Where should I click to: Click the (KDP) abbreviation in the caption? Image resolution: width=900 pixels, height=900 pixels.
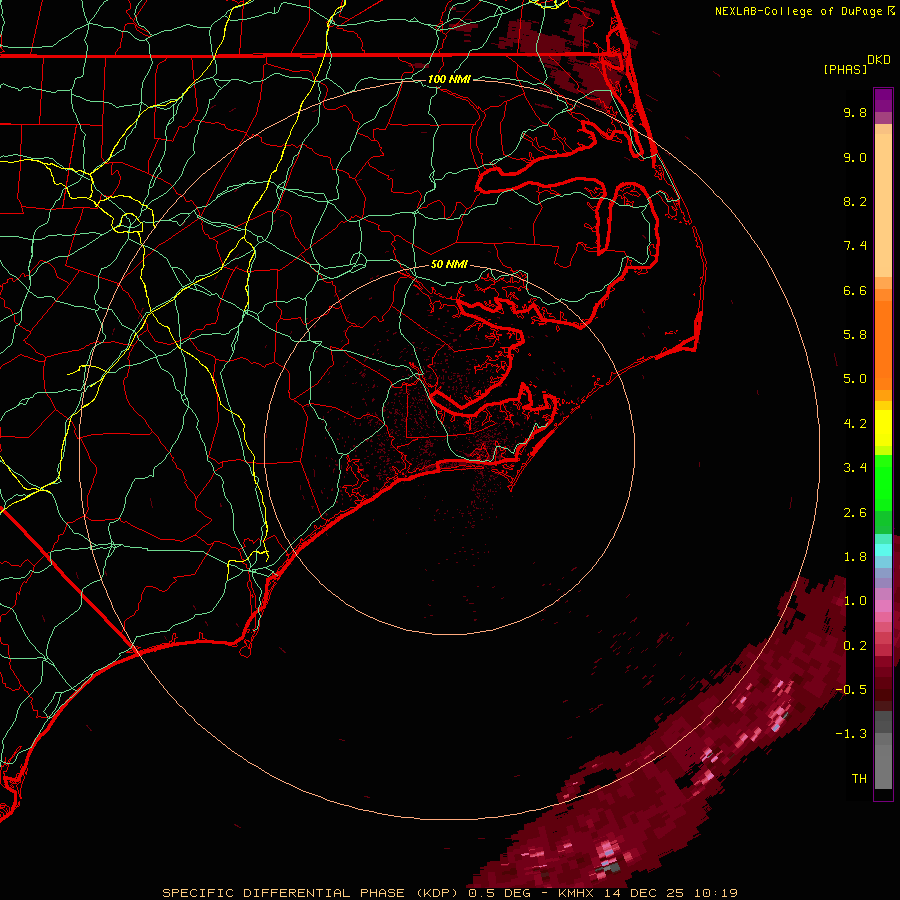(437, 893)
